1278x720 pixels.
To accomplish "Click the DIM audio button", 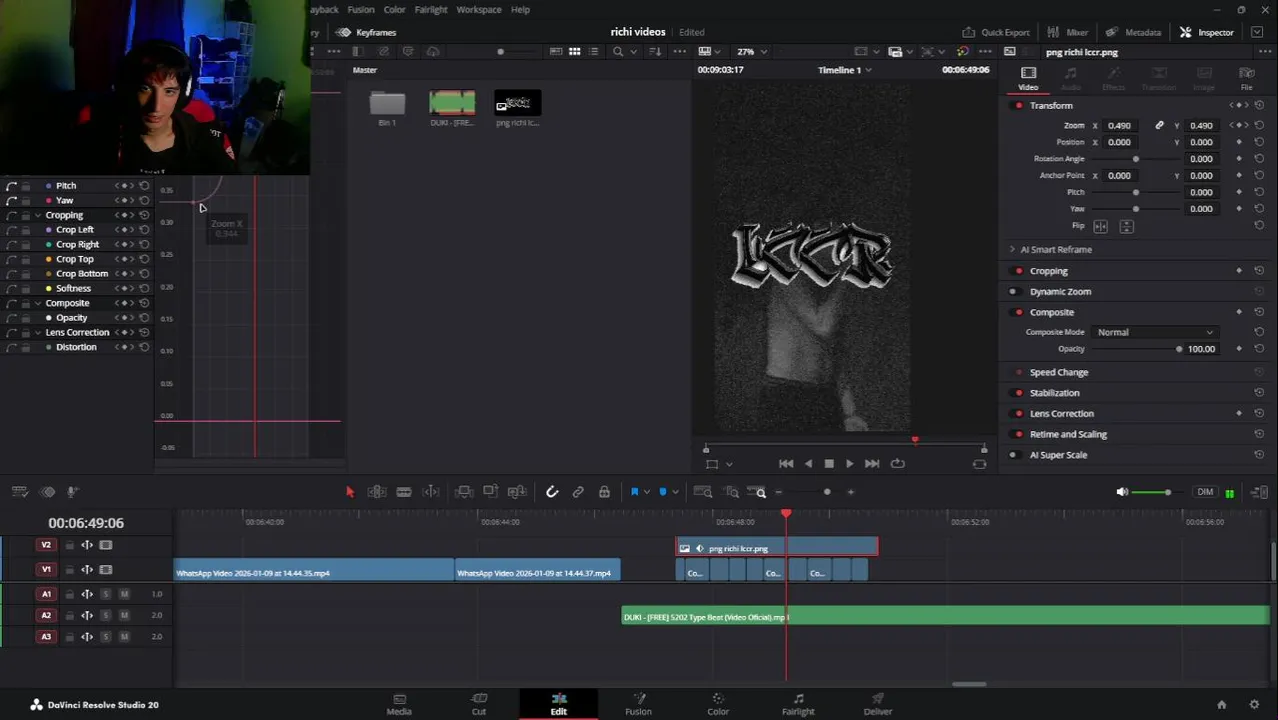I will pyautogui.click(x=1205, y=492).
